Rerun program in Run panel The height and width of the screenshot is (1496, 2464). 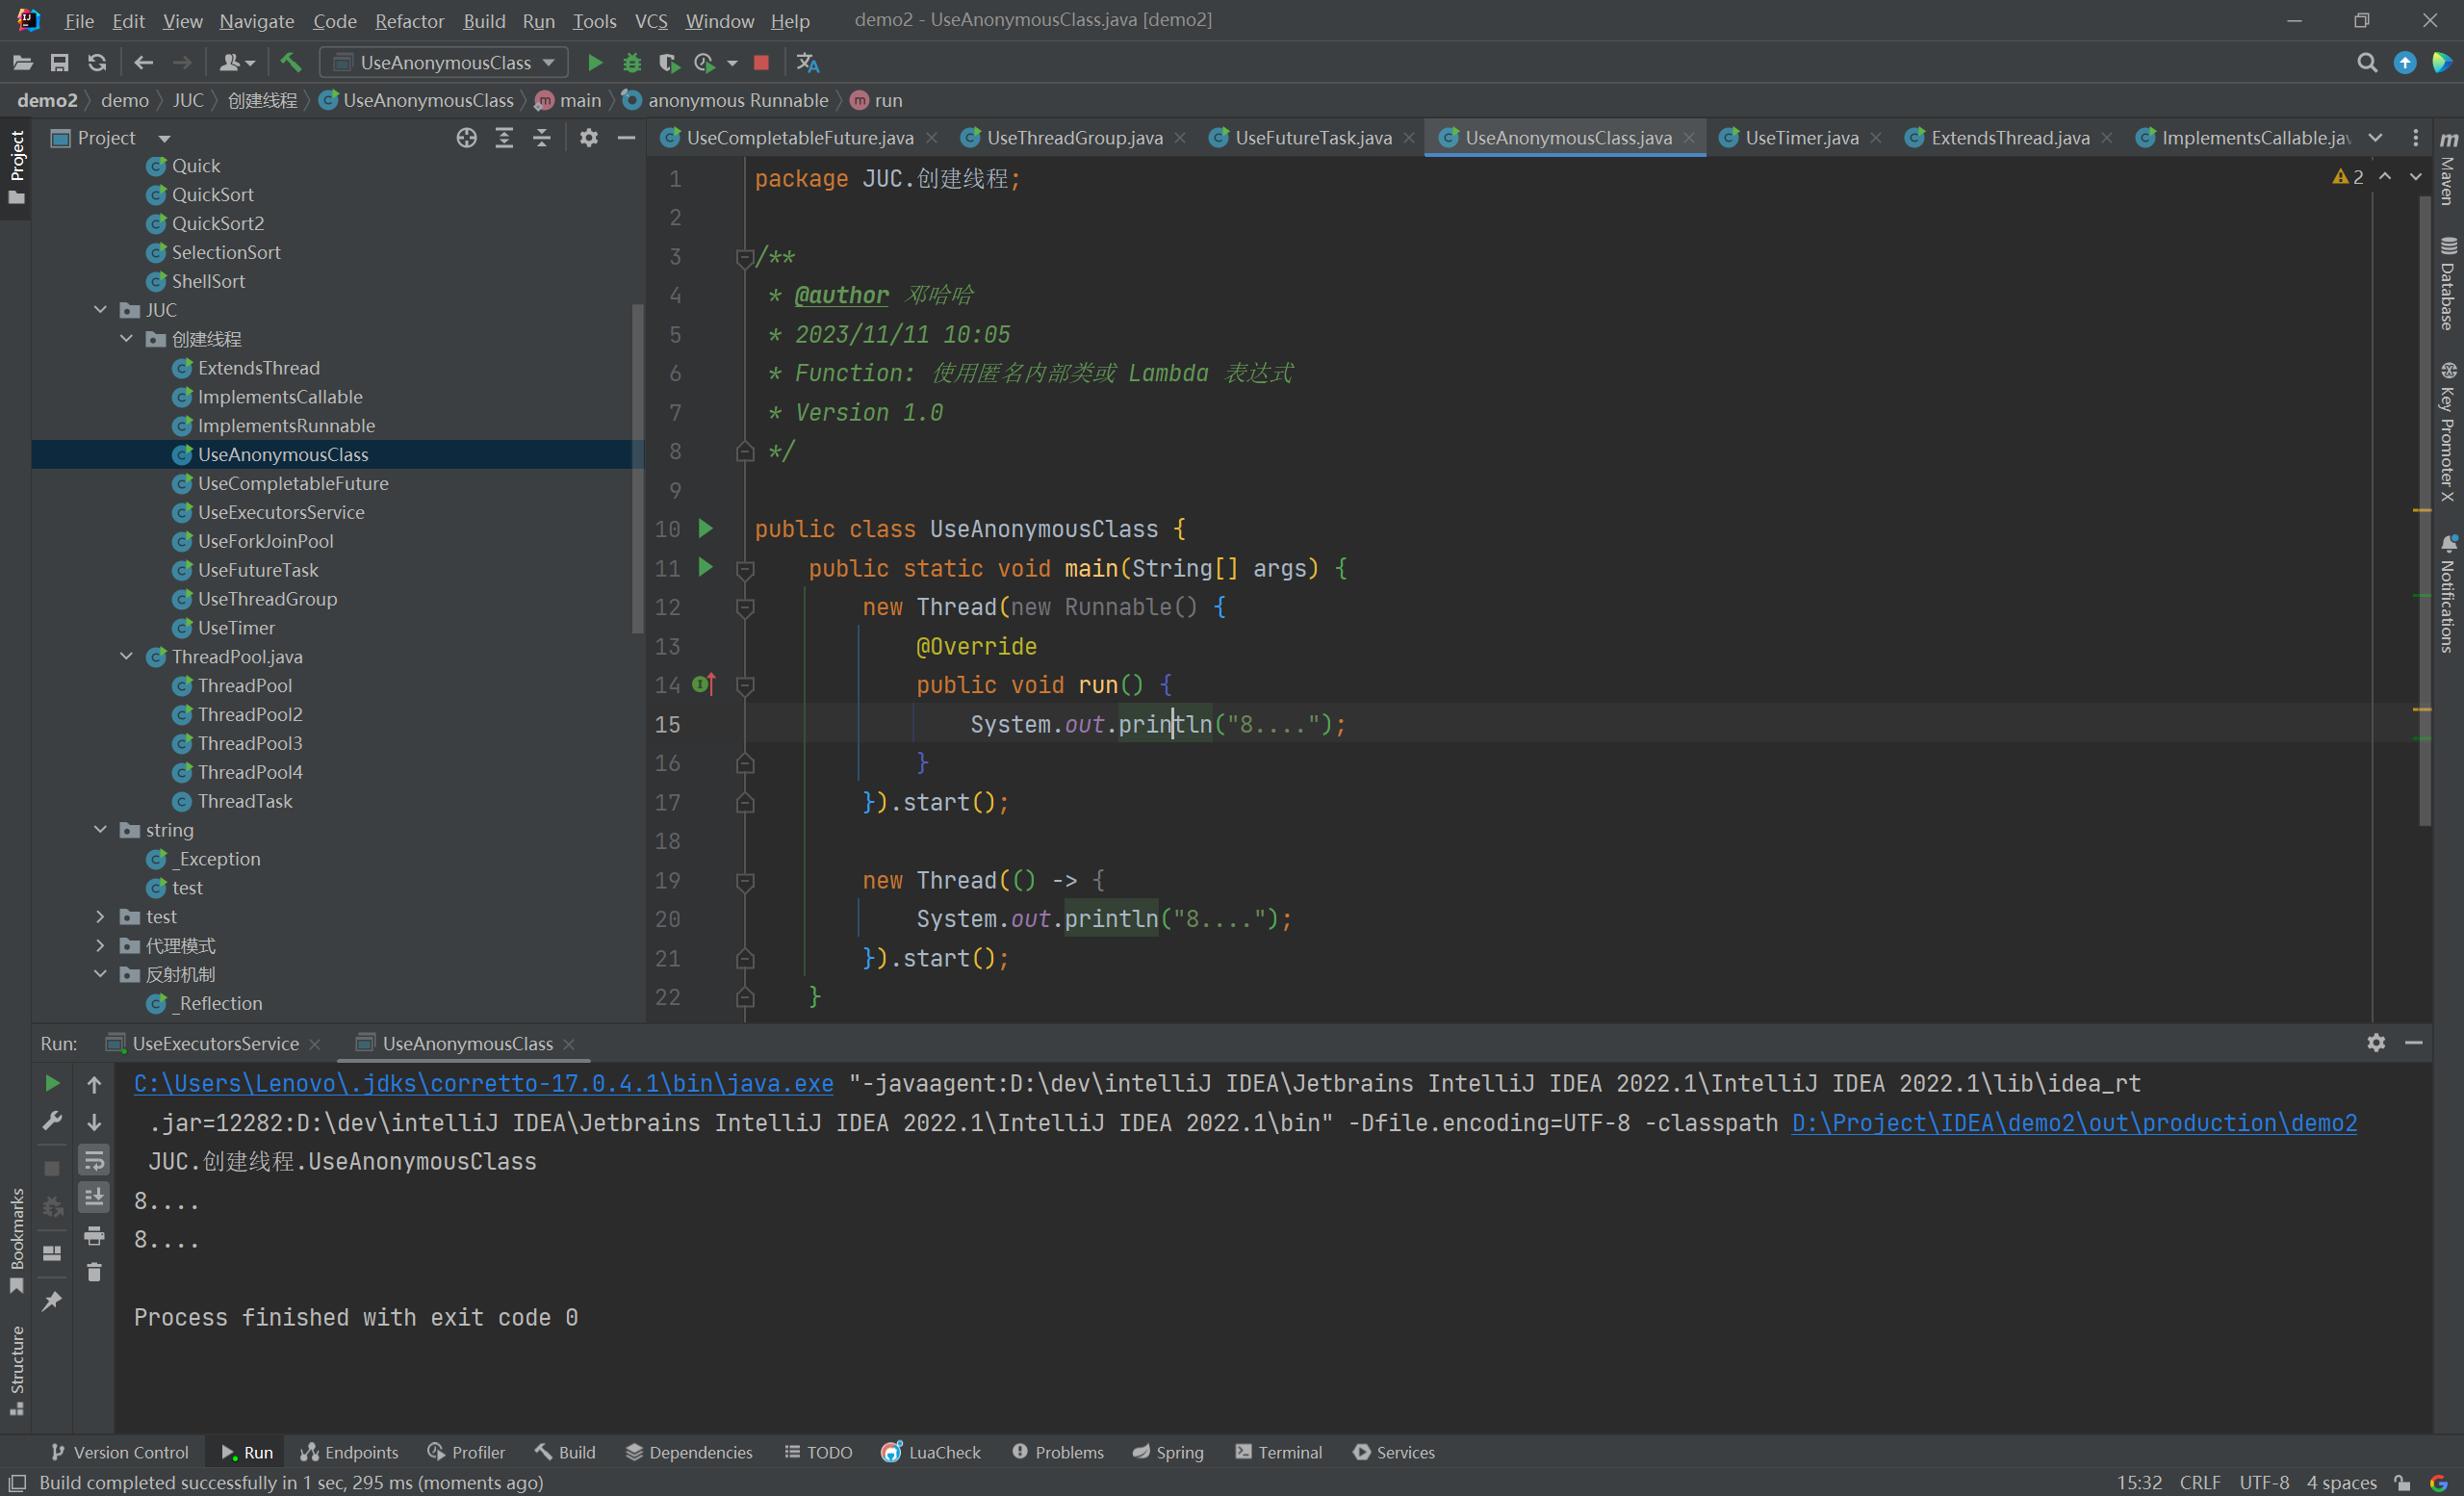[x=52, y=1084]
